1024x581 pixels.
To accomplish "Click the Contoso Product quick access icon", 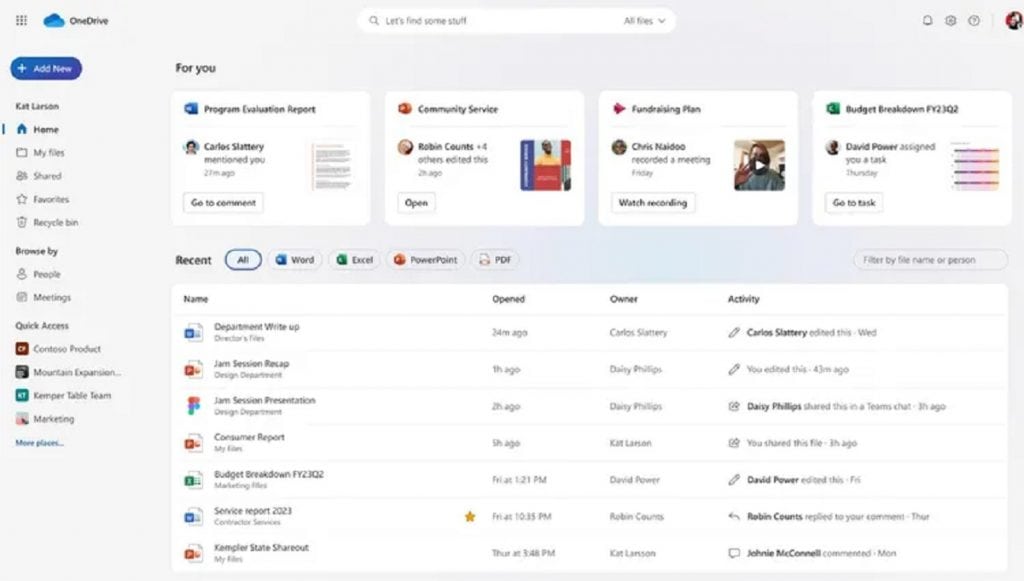I will [22, 349].
